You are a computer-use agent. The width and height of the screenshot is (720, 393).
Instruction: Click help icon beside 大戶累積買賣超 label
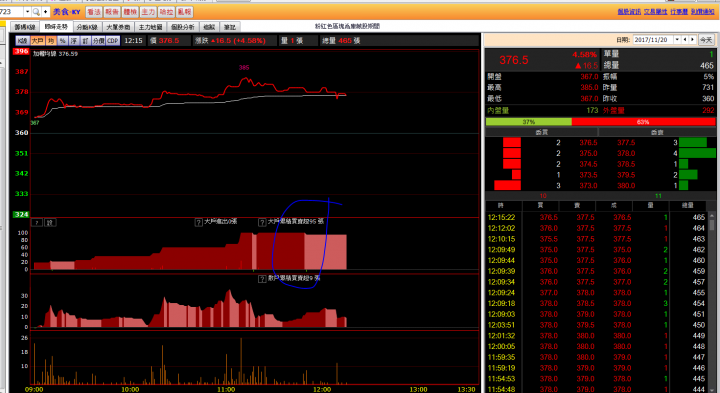[262, 223]
